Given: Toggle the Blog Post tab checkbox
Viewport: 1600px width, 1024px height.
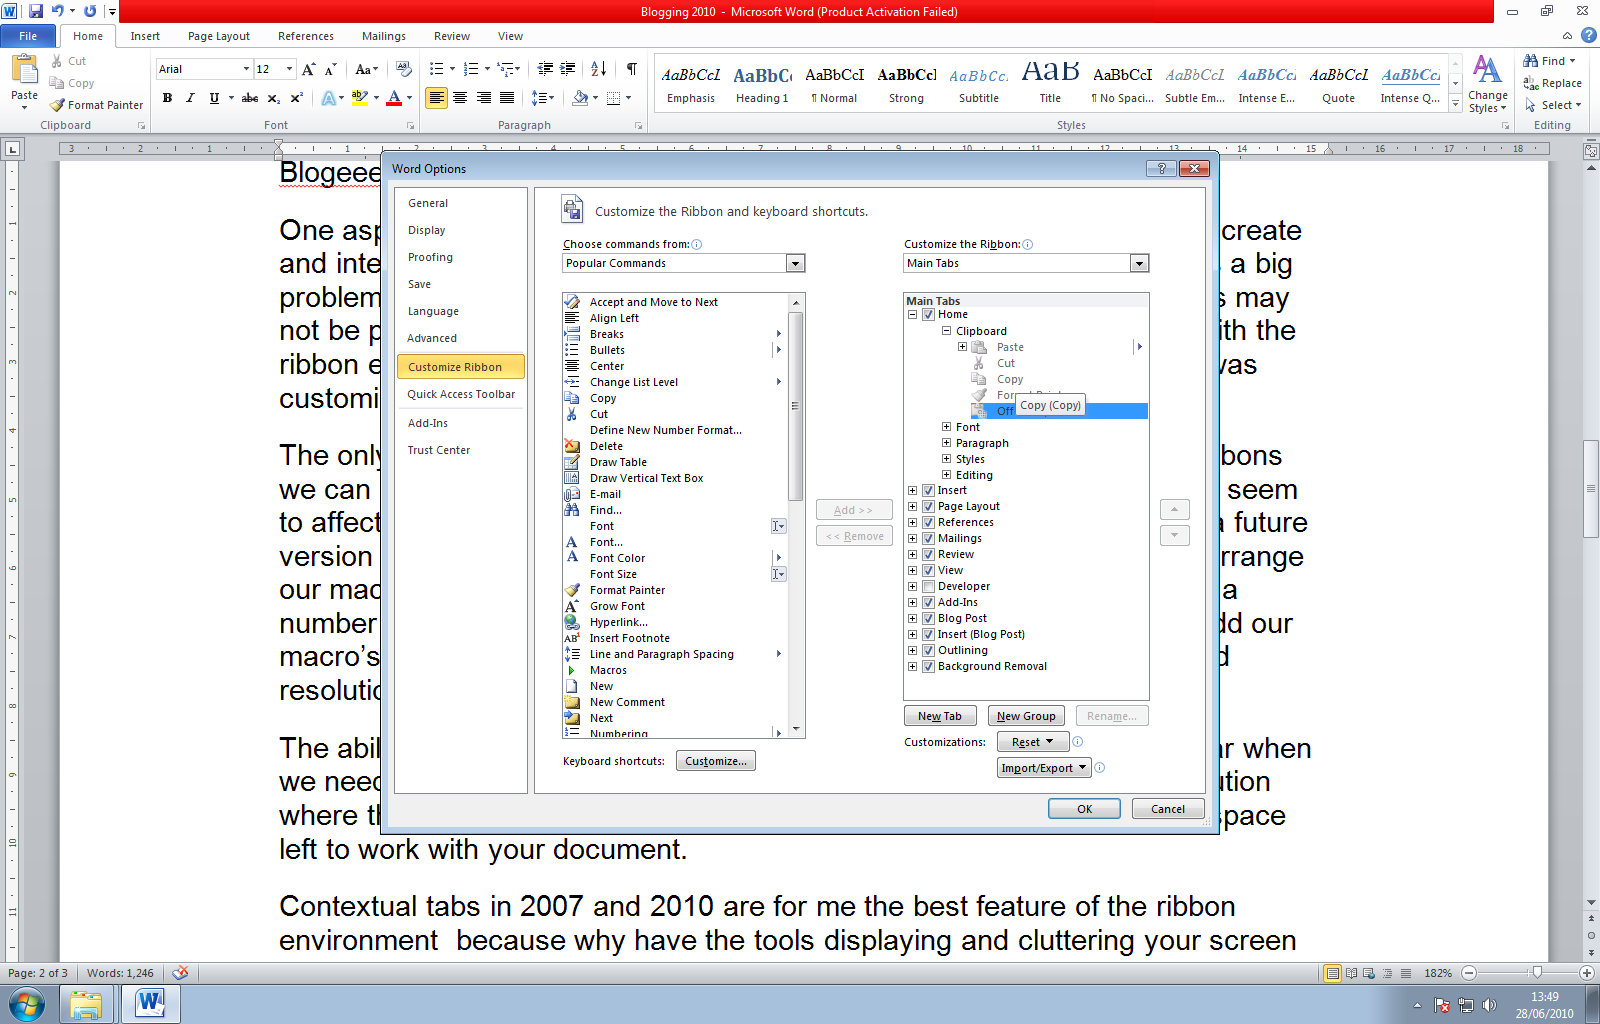Looking at the screenshot, I should point(928,618).
